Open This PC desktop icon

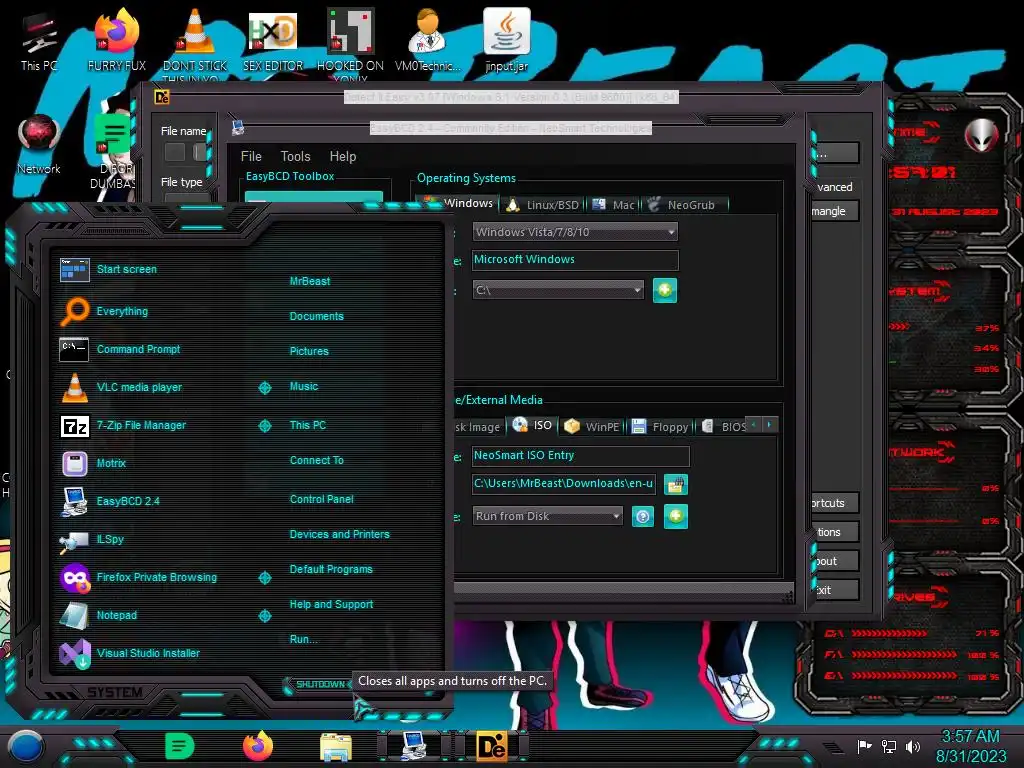pos(38,40)
